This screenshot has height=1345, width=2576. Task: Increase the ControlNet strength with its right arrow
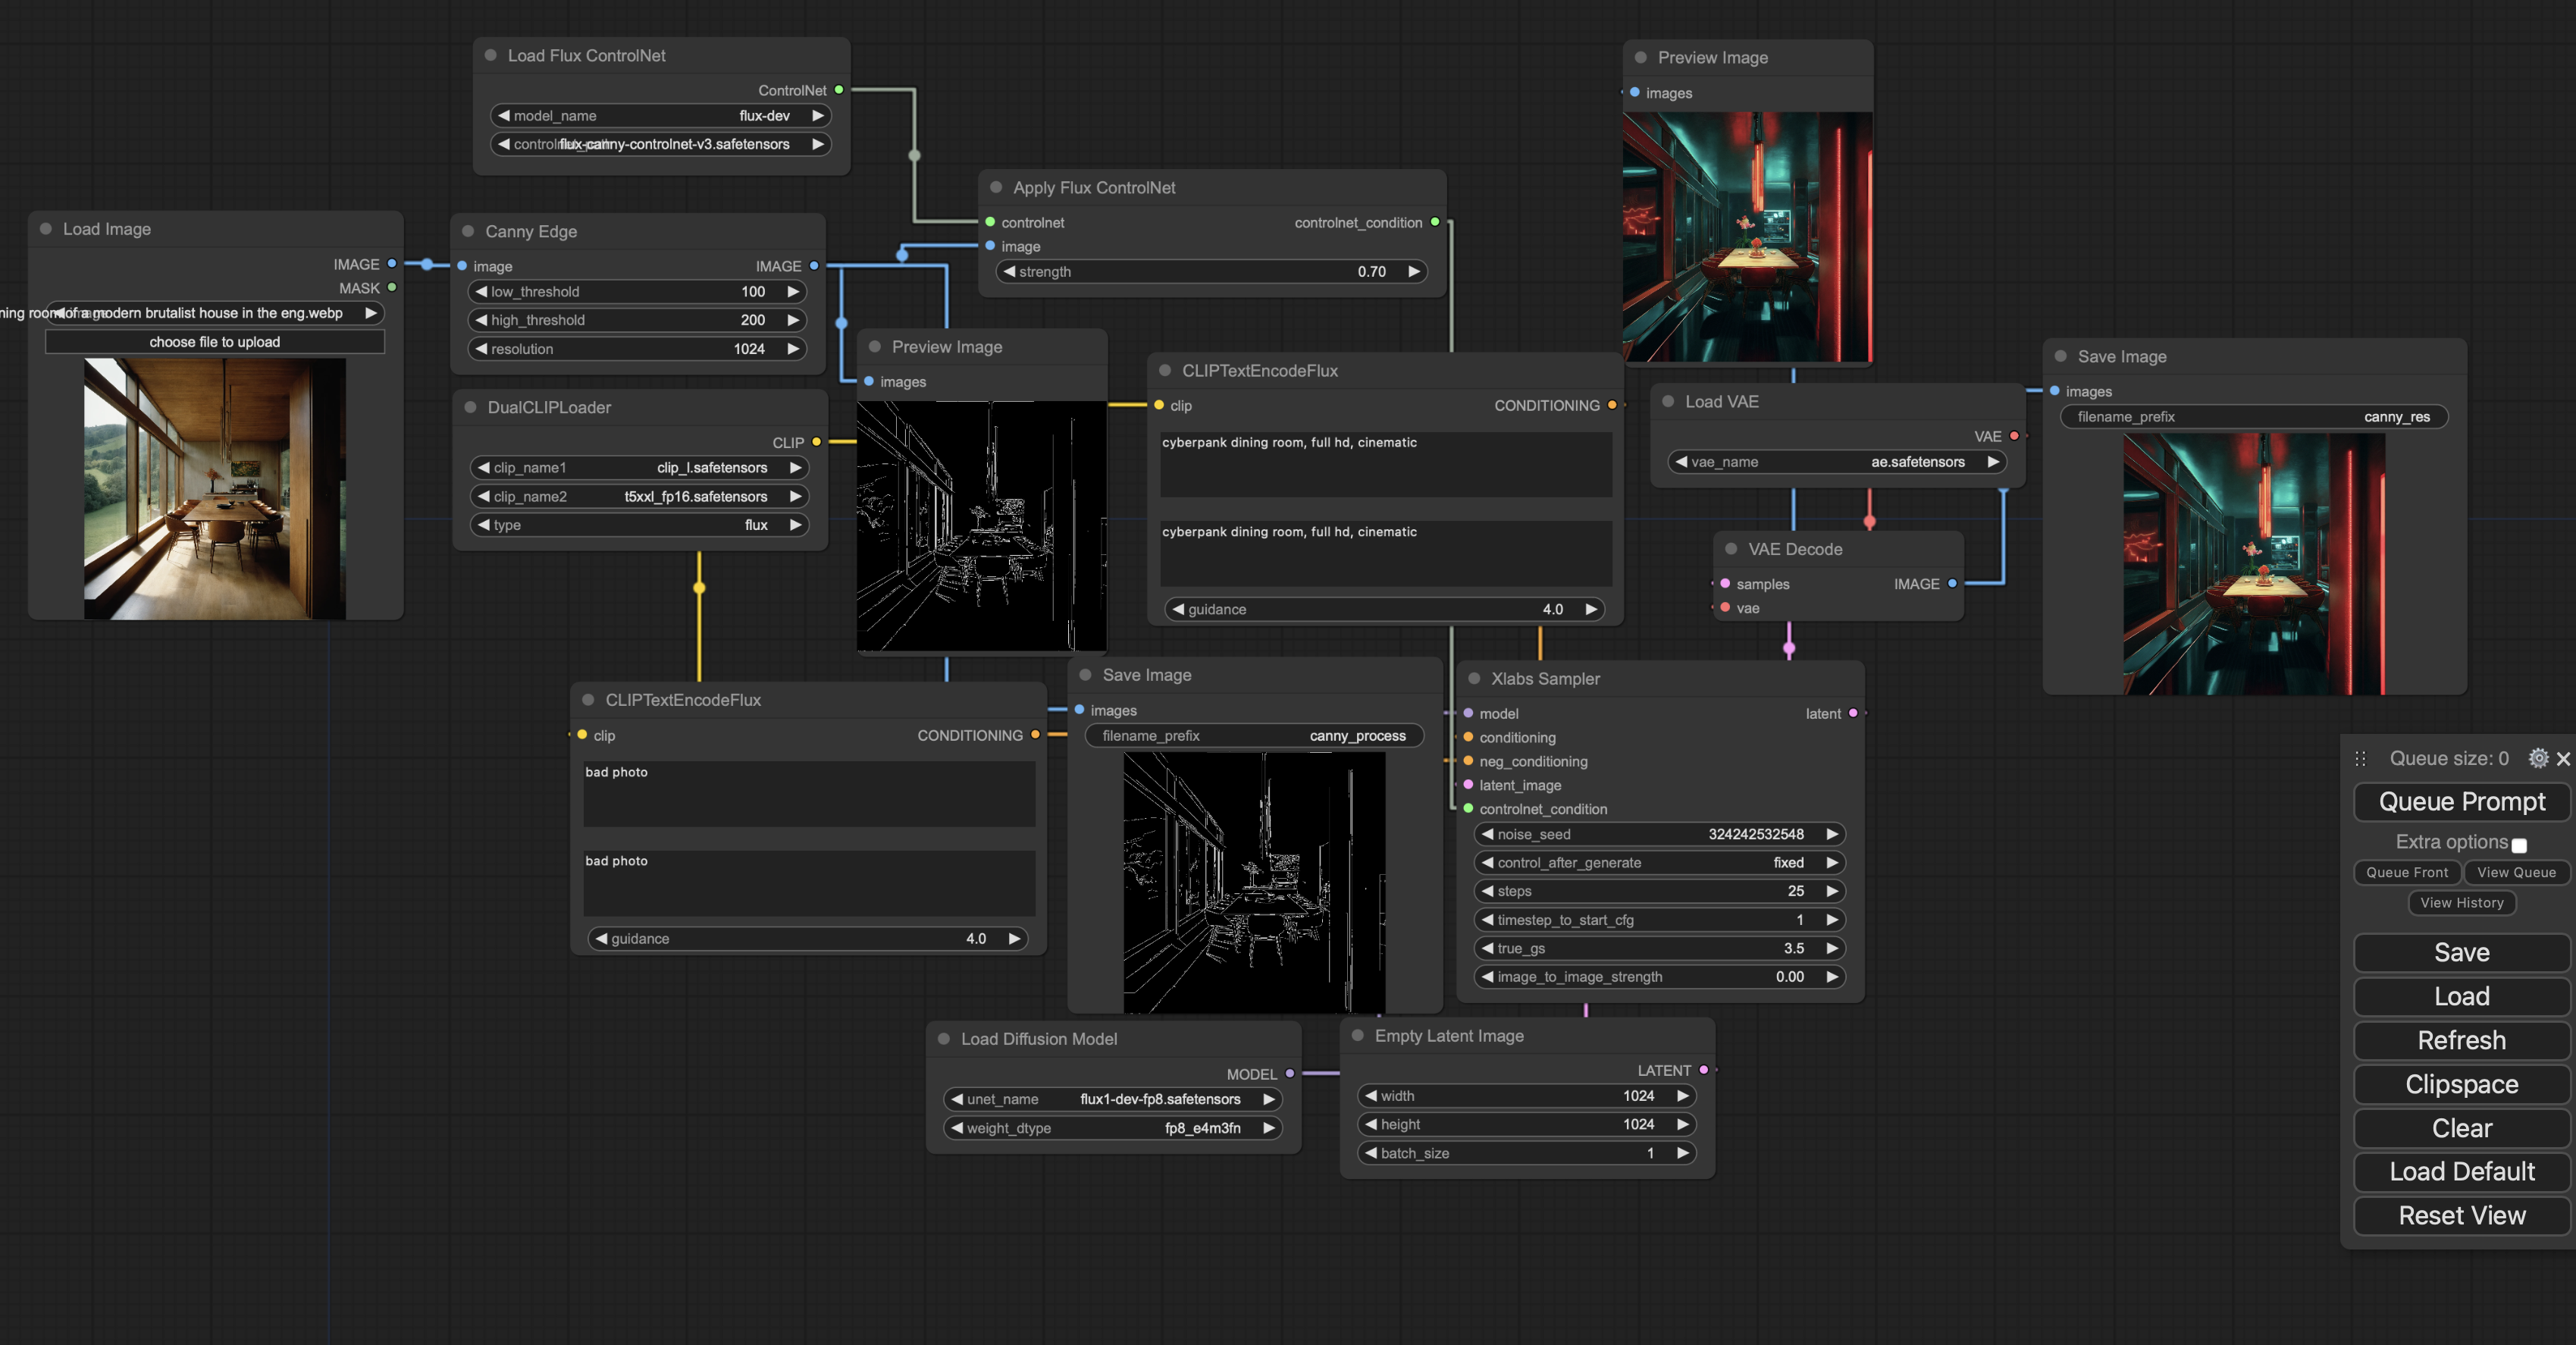1413,271
